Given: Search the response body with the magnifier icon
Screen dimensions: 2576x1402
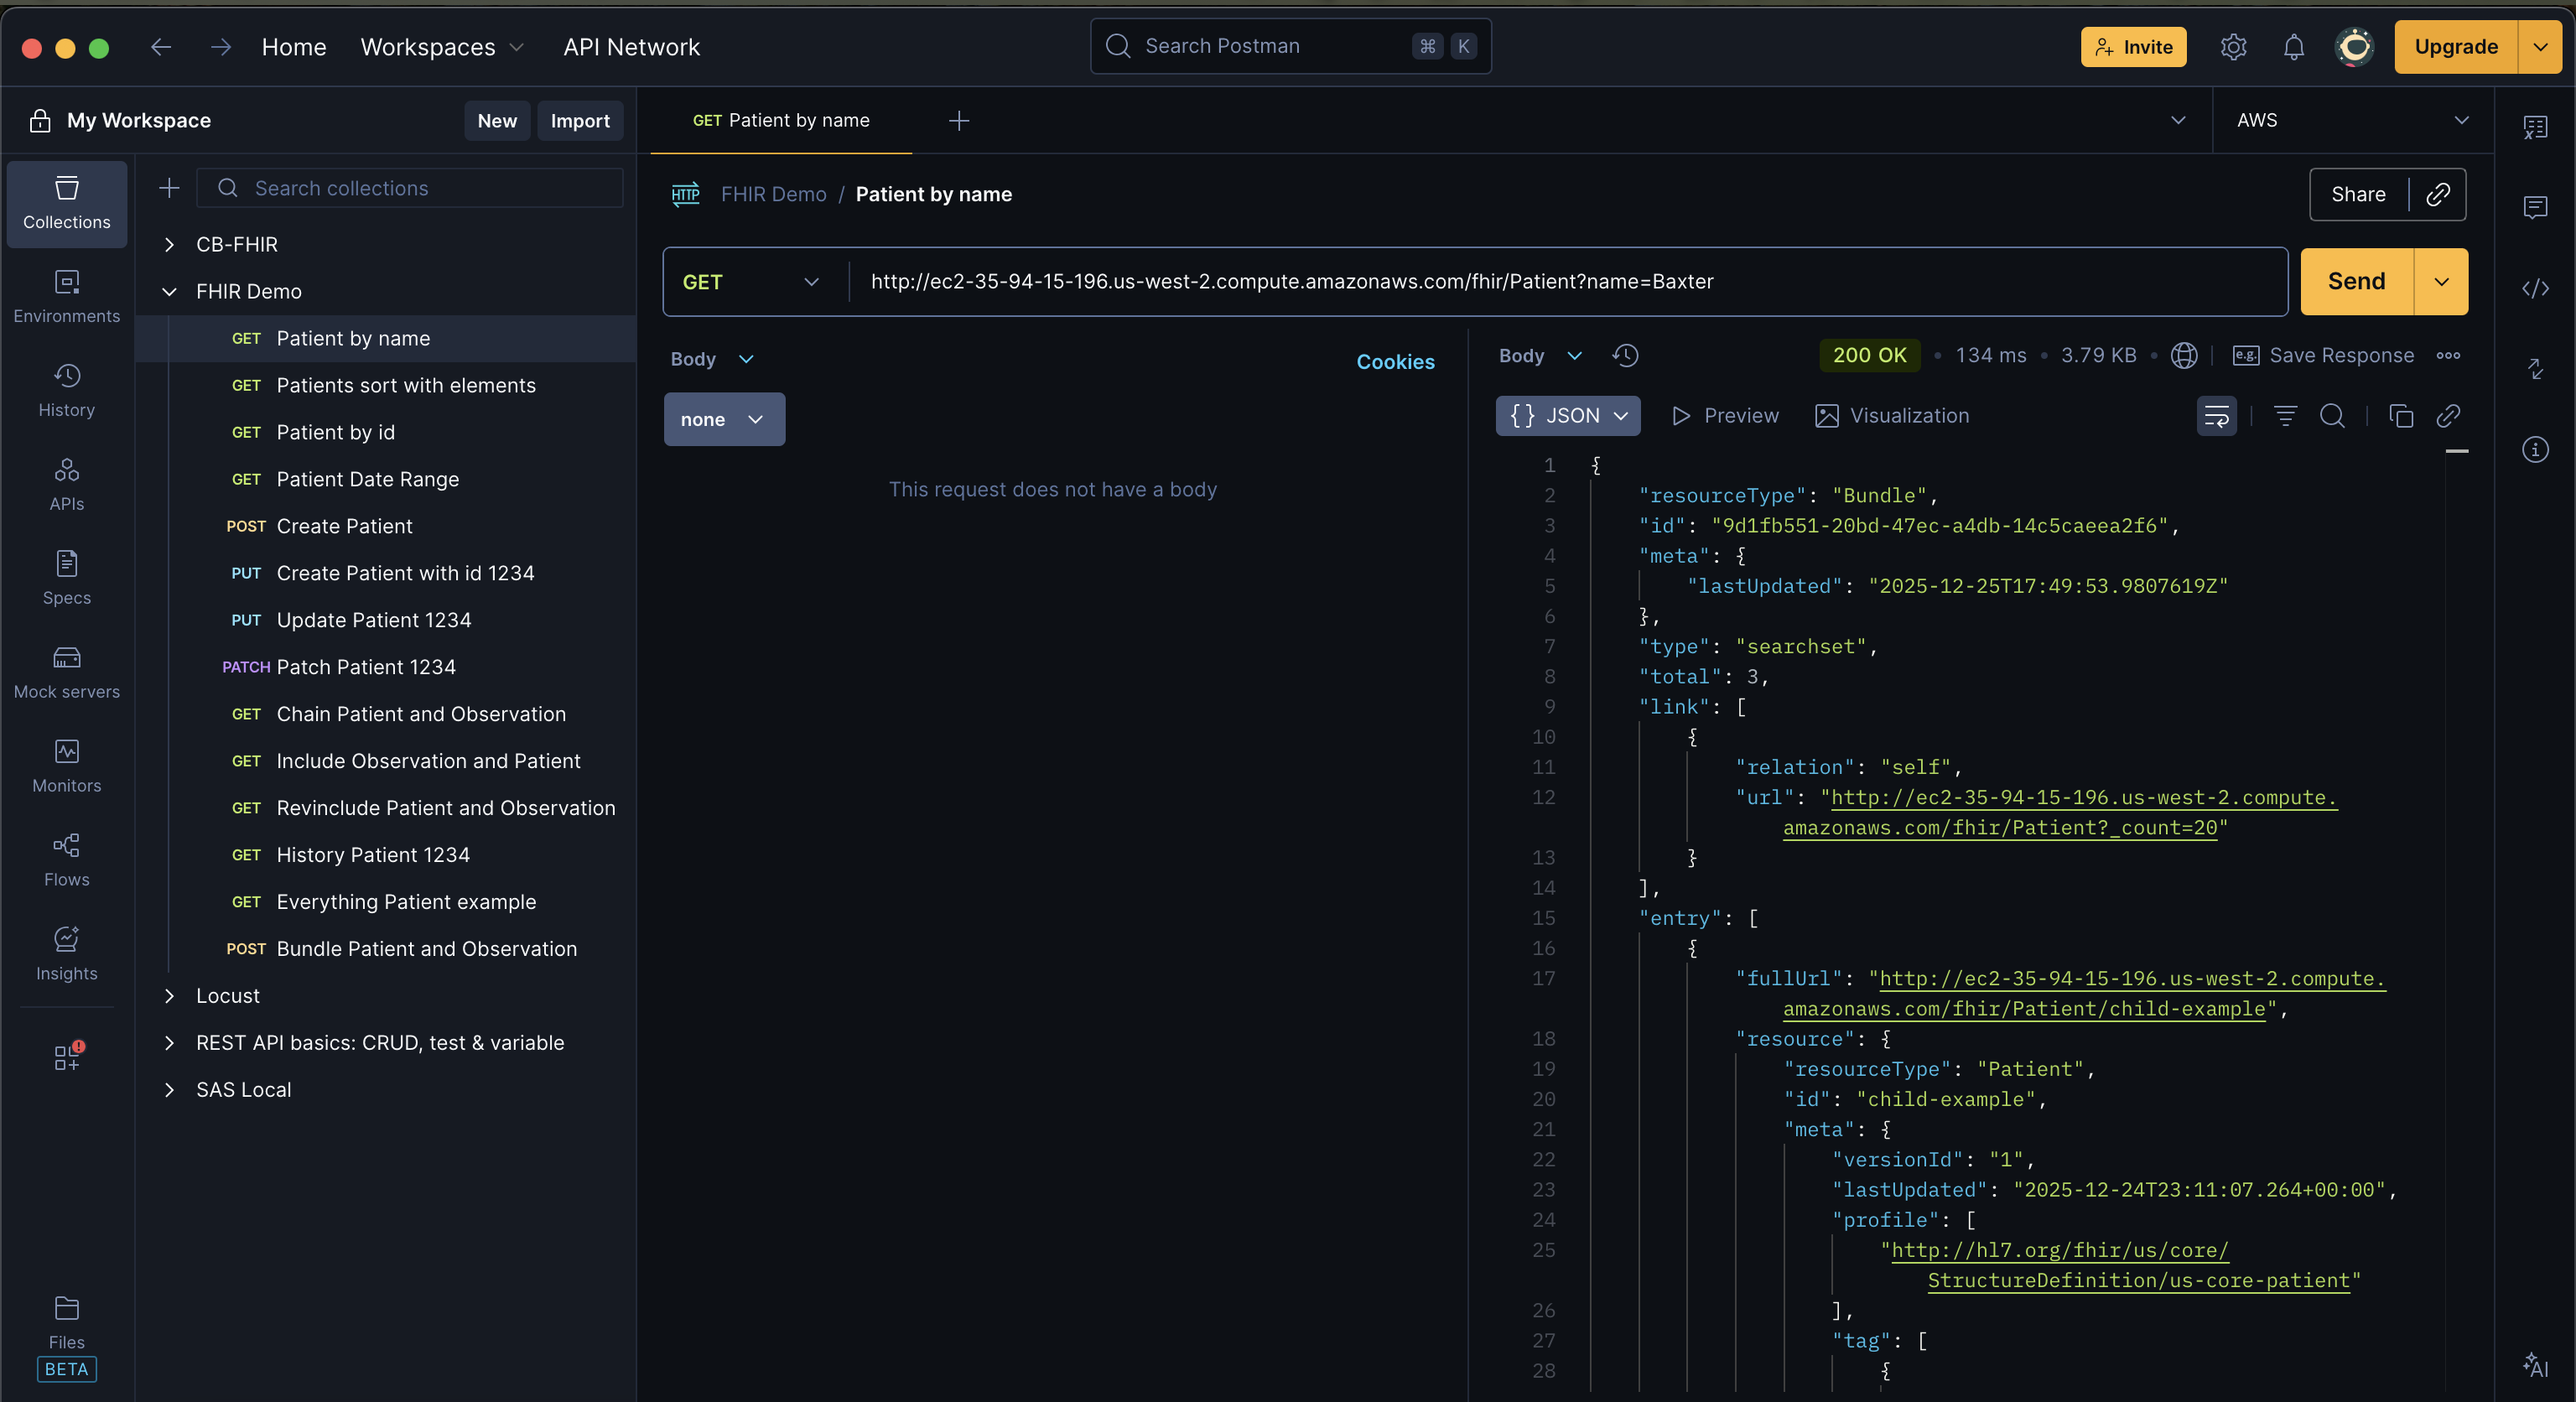Looking at the screenshot, I should (x=2332, y=416).
